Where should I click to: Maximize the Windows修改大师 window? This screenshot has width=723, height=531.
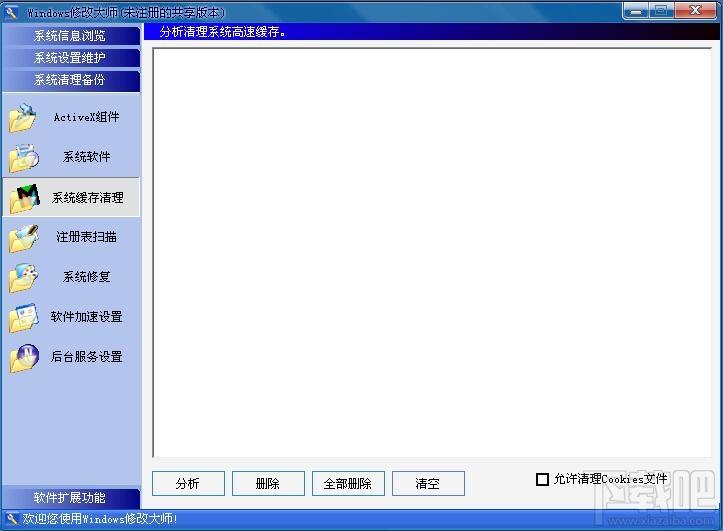661,11
